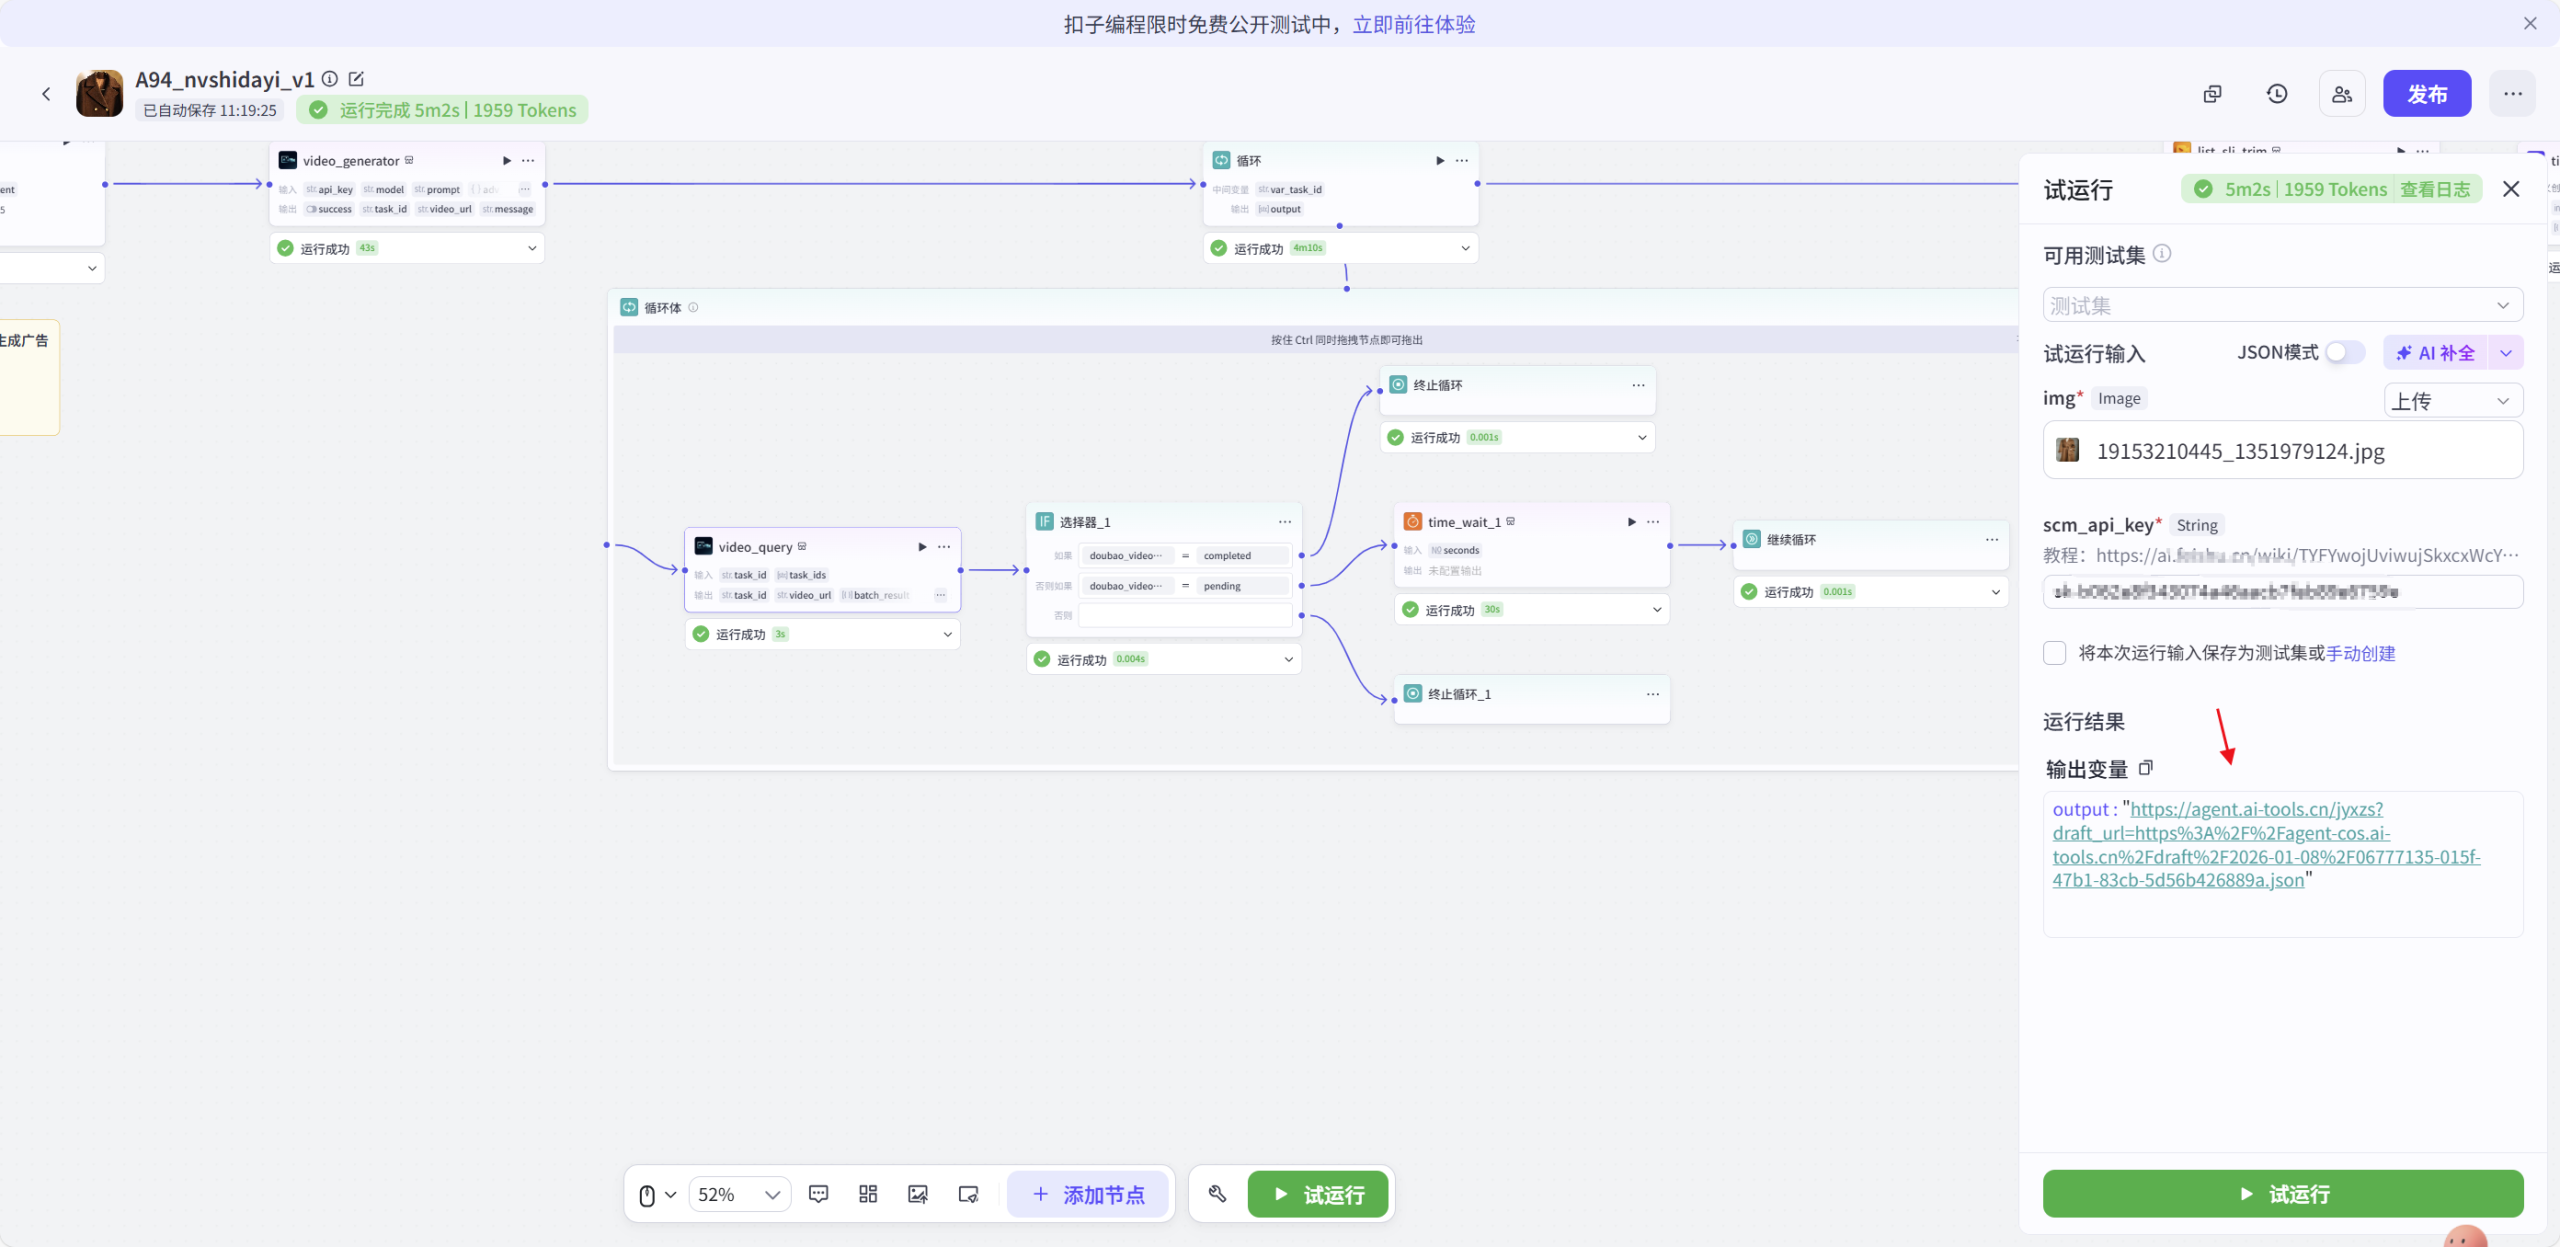Screen dimensions: 2560x1247
Task: Click the version history clock icon
Action: click(x=2277, y=94)
